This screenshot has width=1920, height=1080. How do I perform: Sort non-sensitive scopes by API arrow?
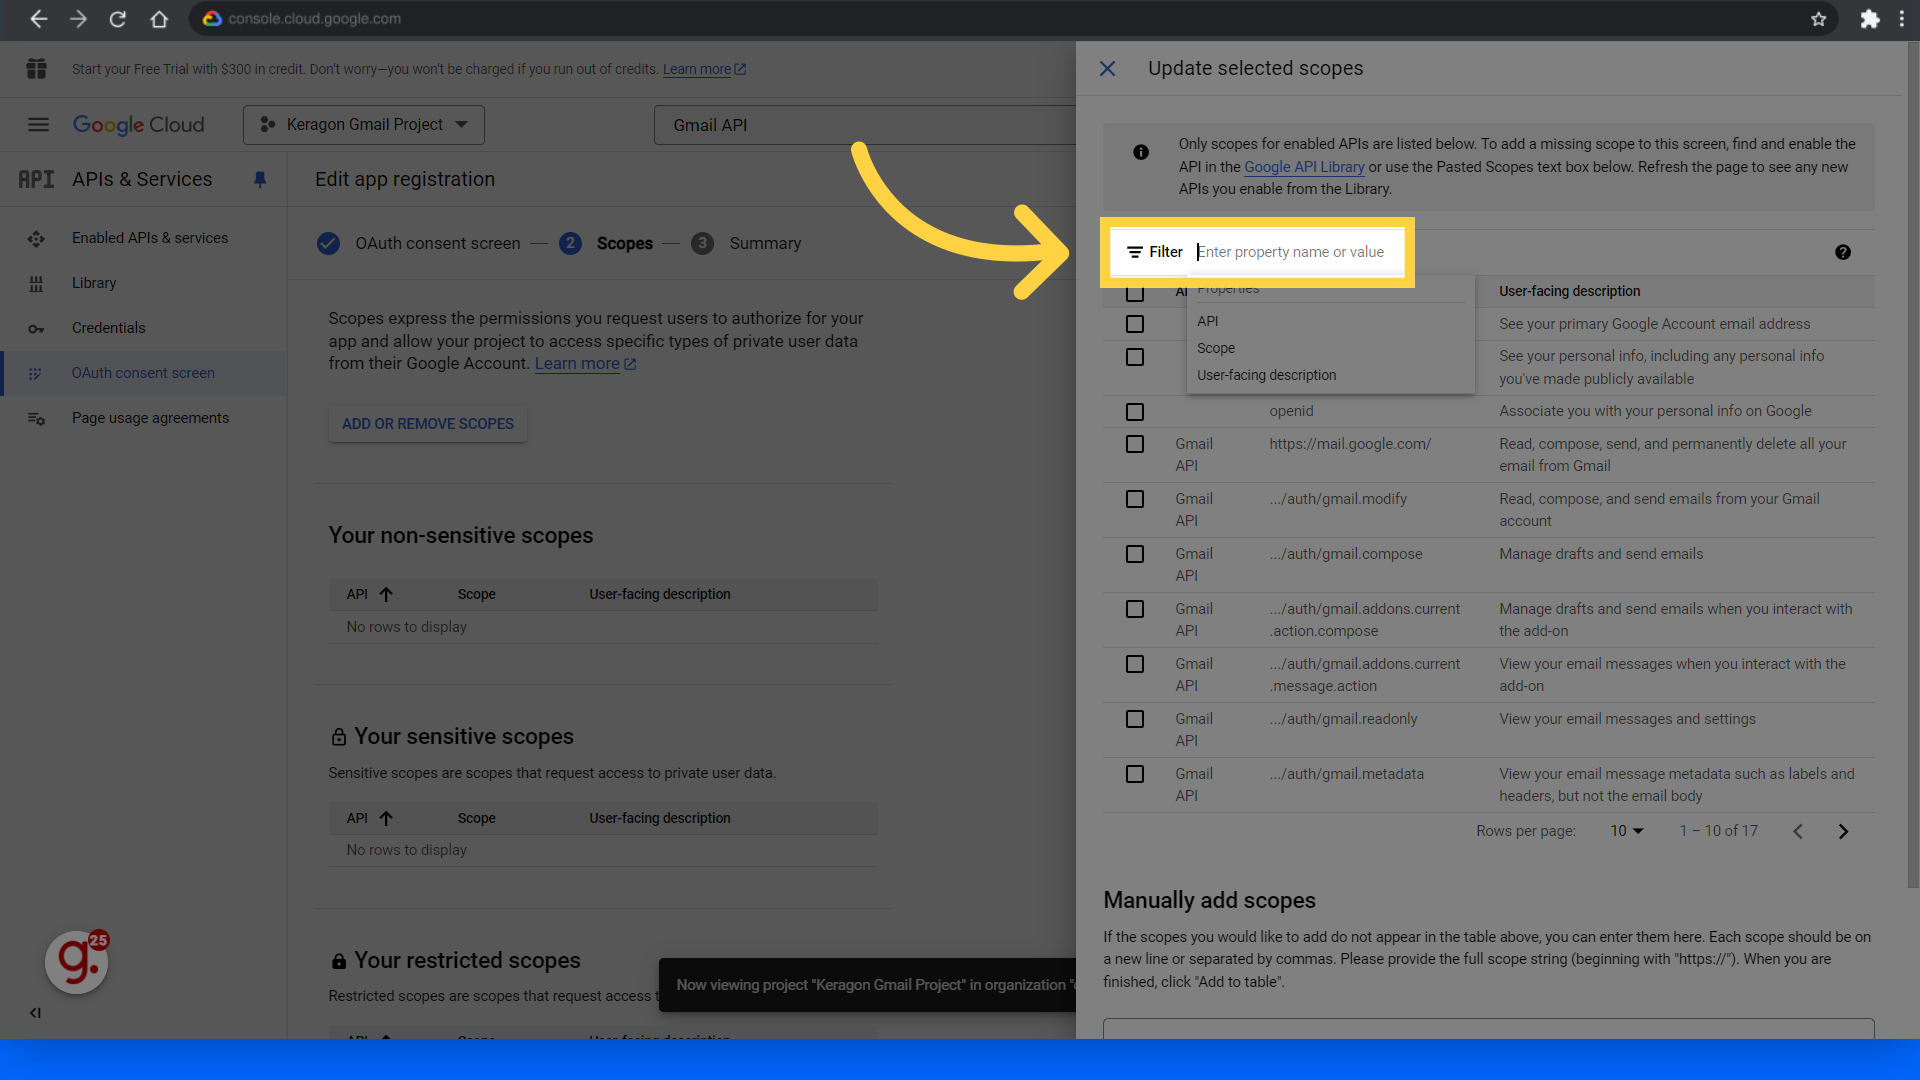pos(386,594)
